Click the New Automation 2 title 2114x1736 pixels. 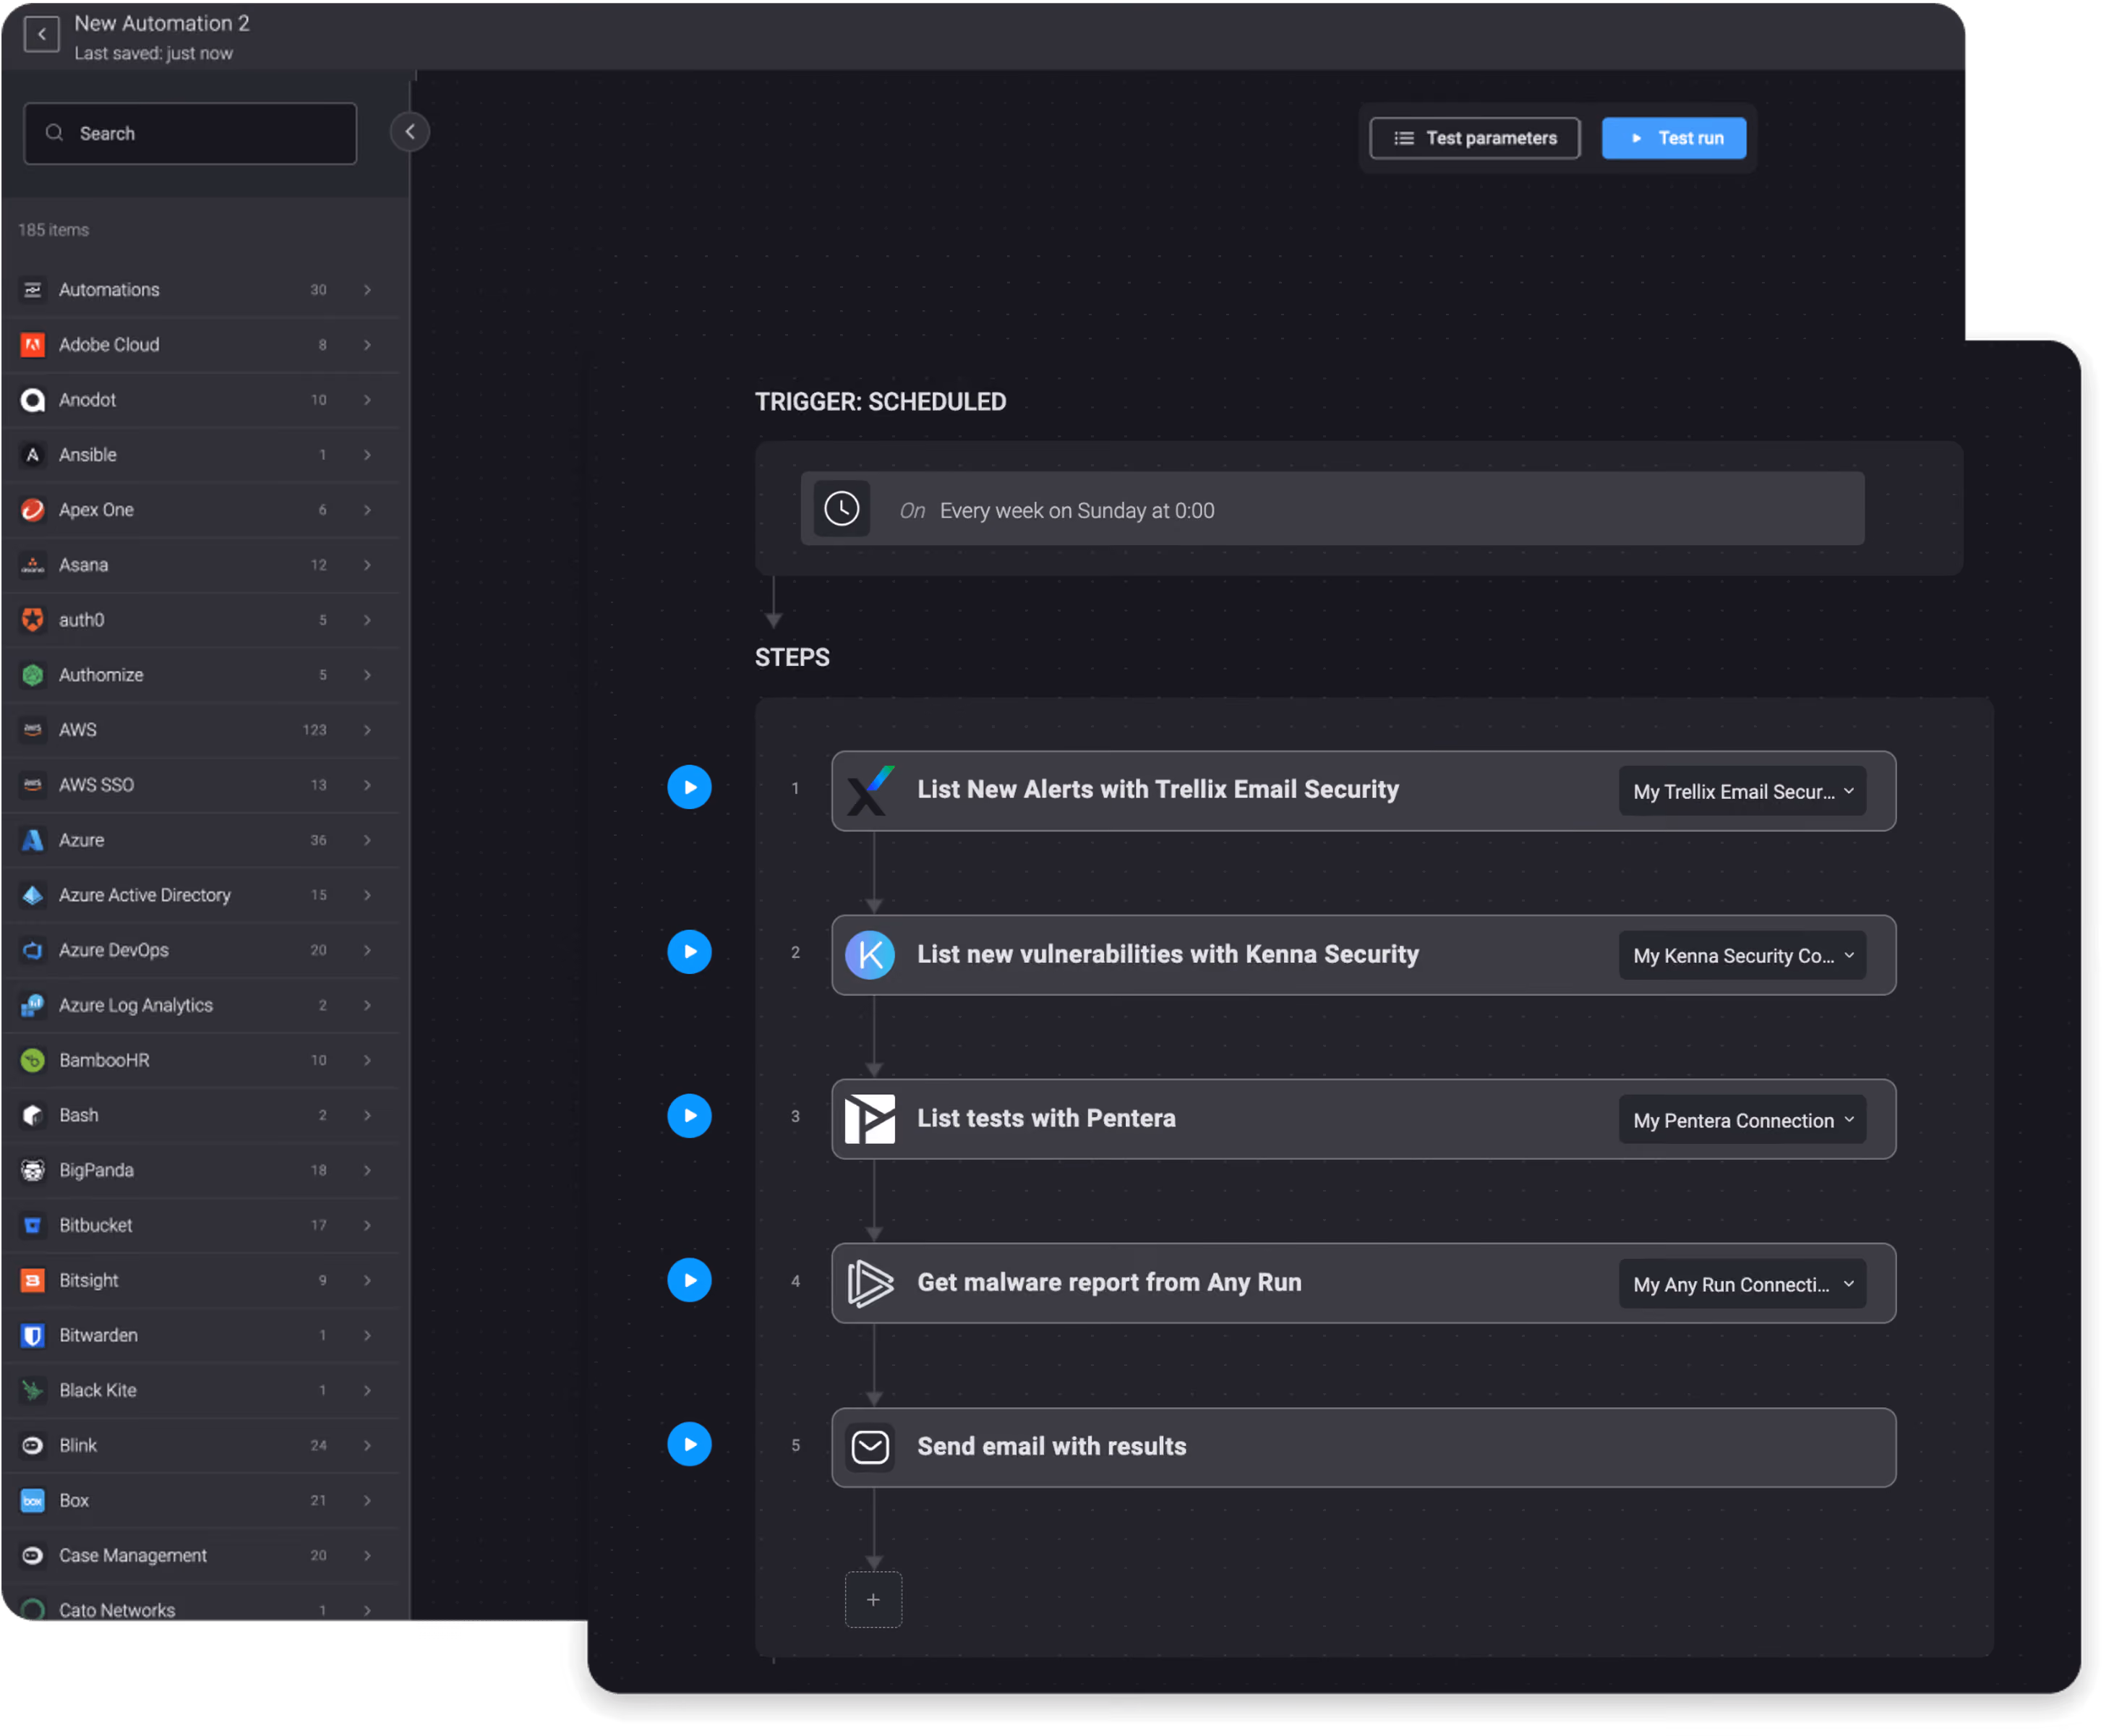(x=163, y=23)
